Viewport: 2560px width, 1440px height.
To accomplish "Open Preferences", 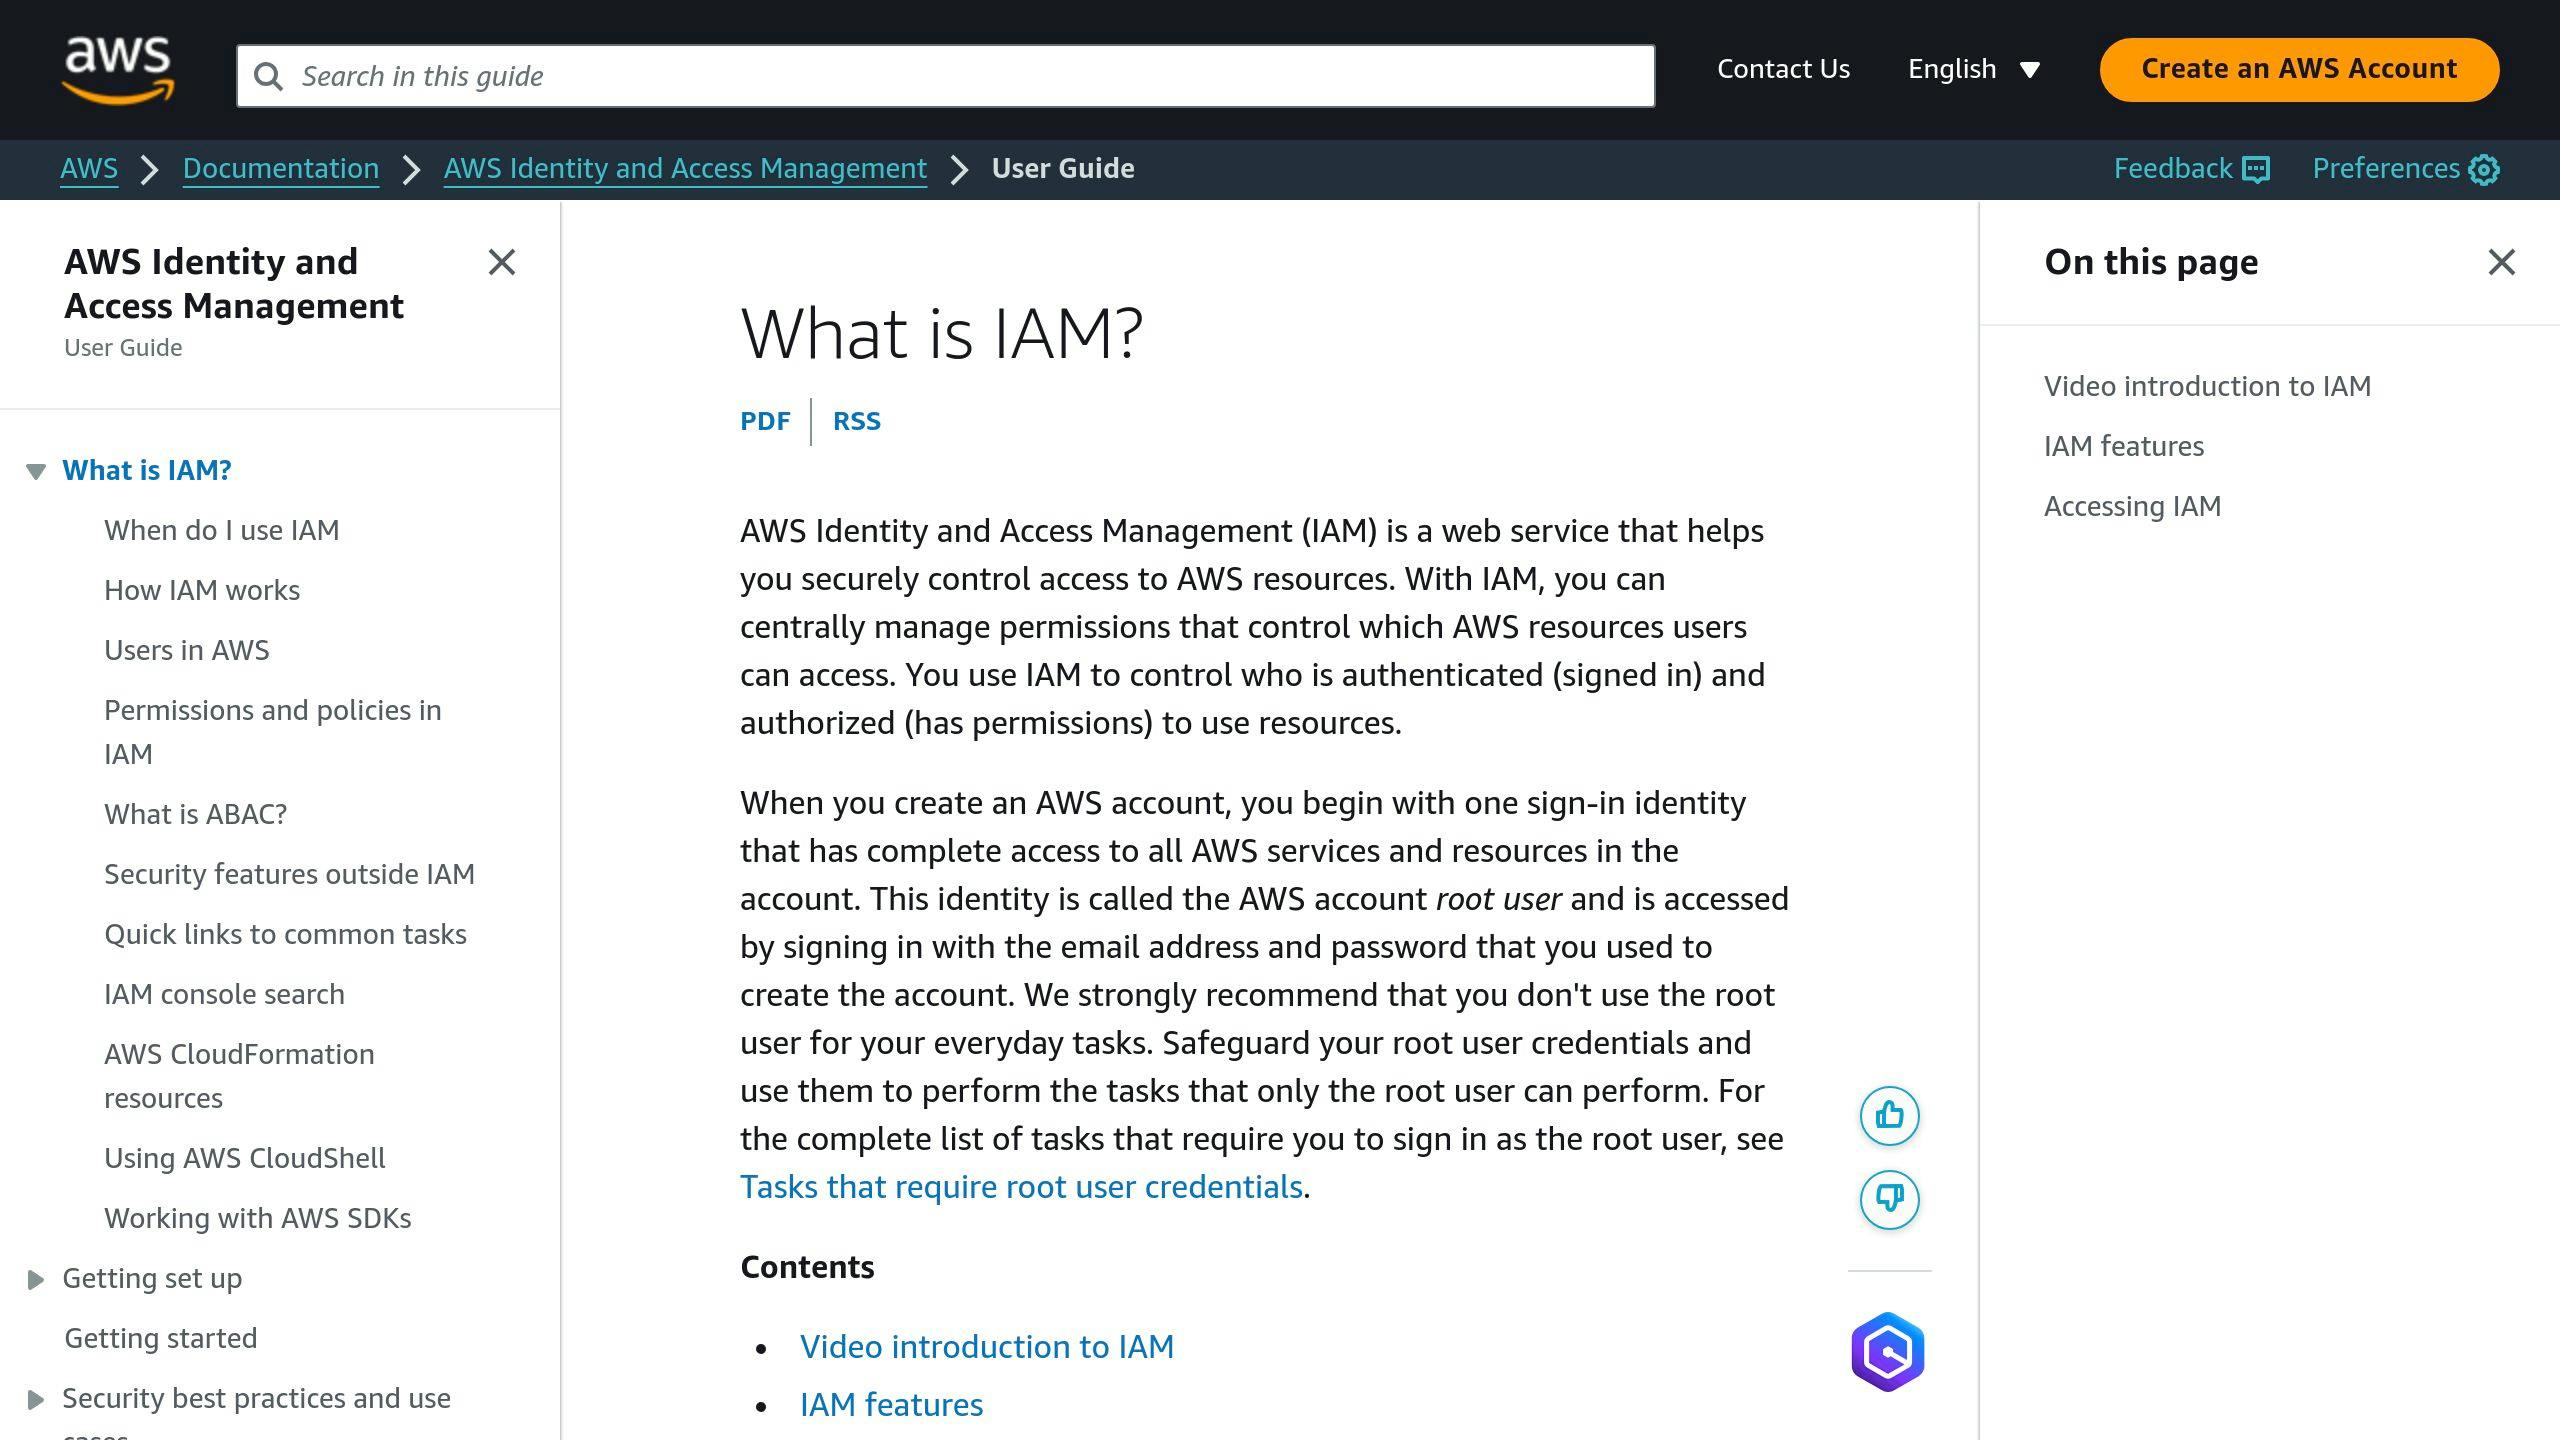I will (2405, 168).
